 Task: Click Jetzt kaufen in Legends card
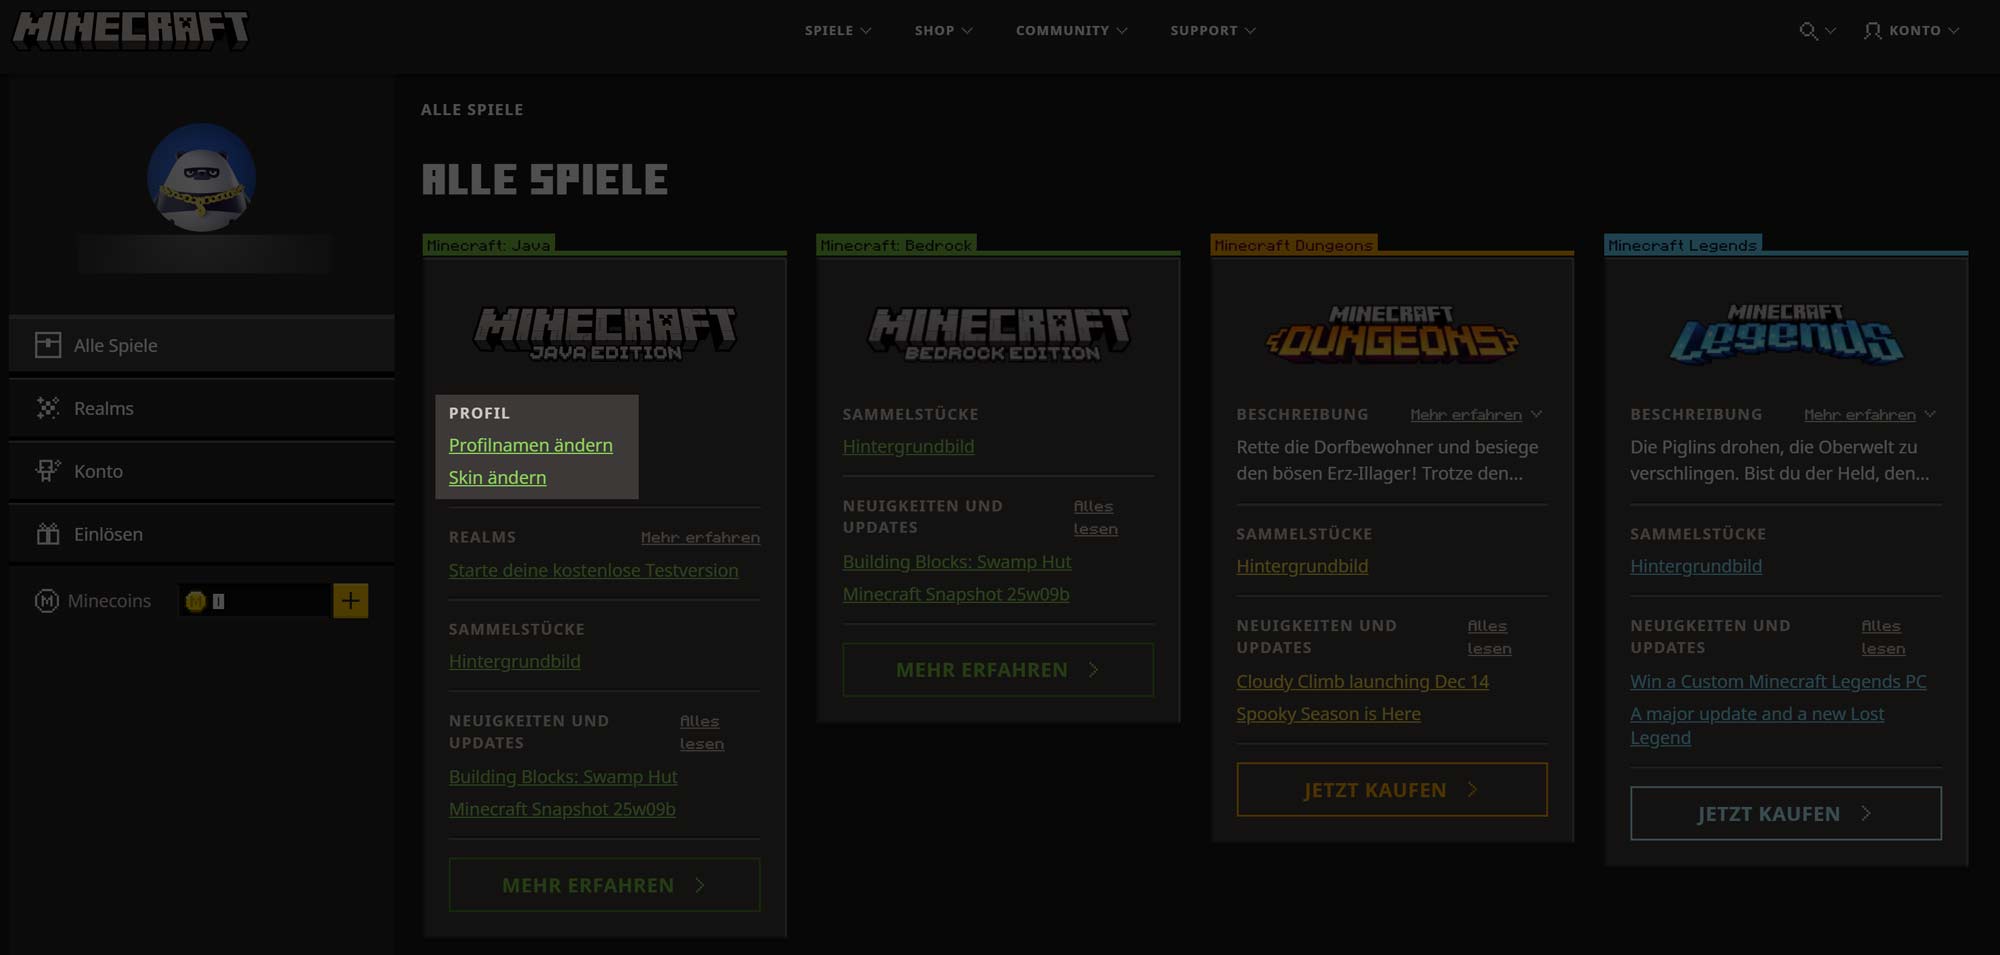coord(1786,814)
